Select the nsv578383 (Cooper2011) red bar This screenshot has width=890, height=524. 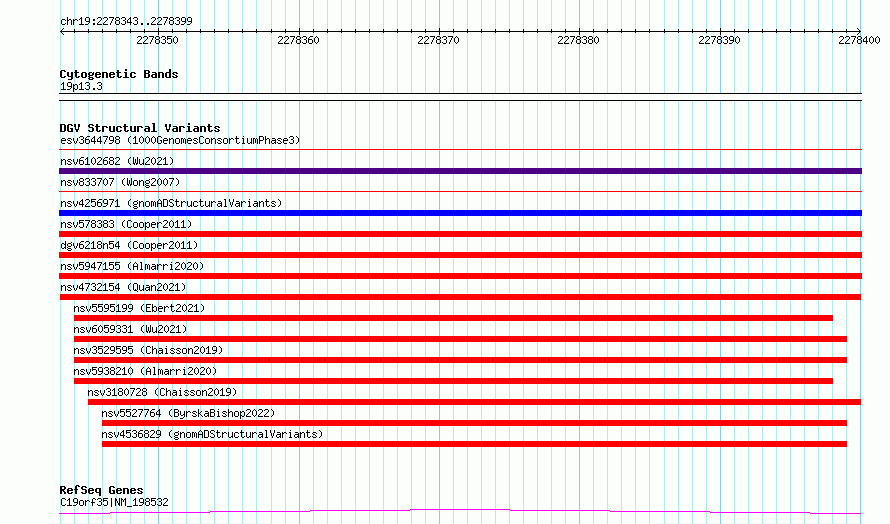click(460, 234)
